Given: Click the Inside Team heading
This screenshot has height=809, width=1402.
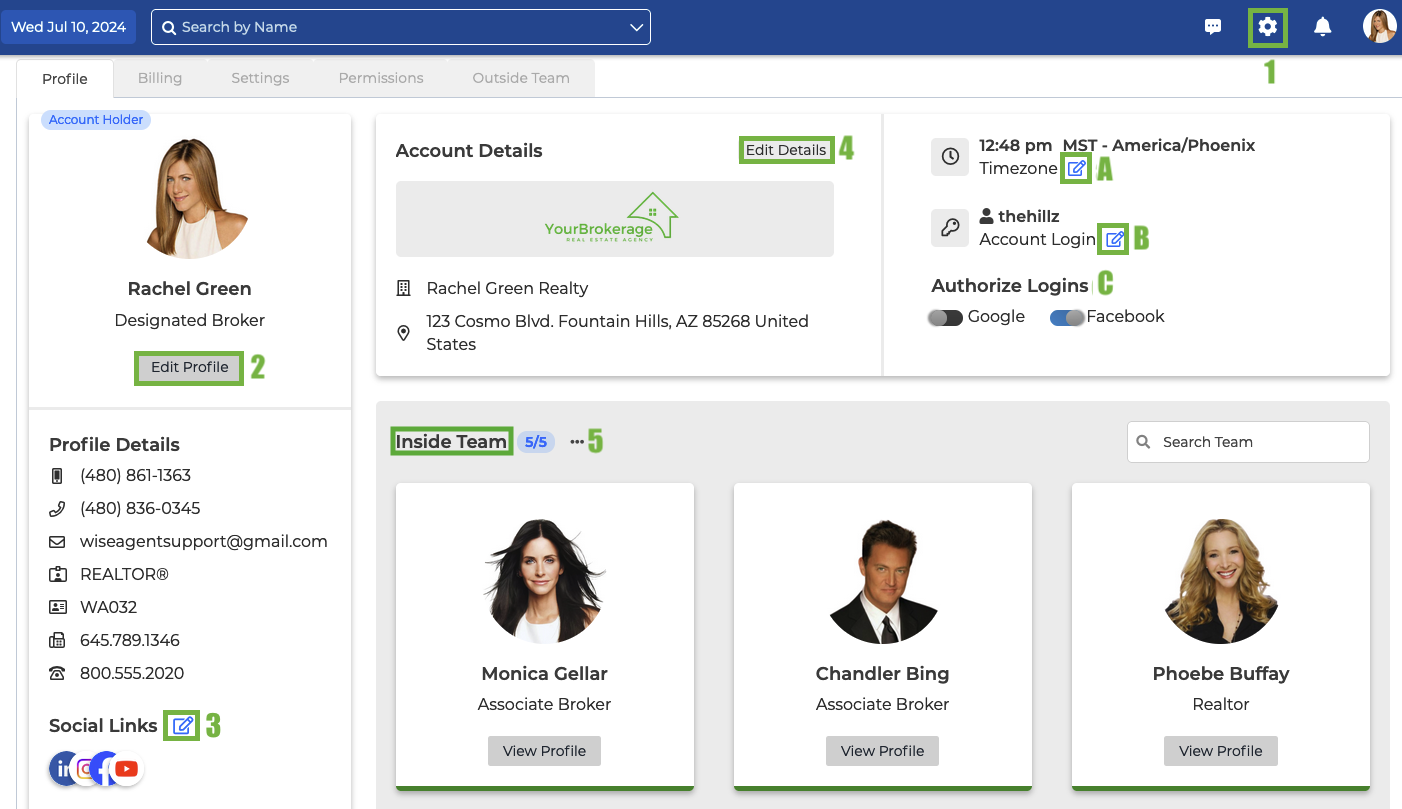Looking at the screenshot, I should (x=451, y=441).
